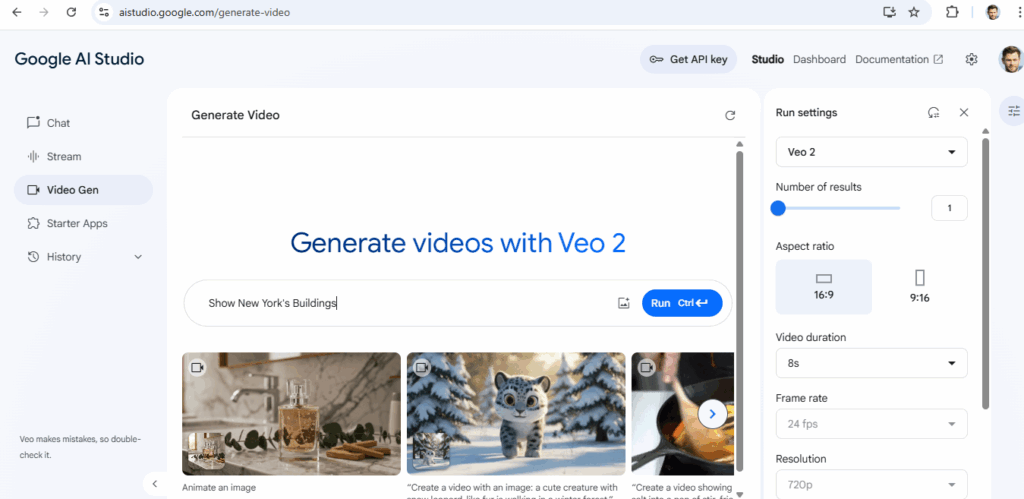The height and width of the screenshot is (499, 1024).
Task: Close the Run settings panel
Action: tap(964, 112)
